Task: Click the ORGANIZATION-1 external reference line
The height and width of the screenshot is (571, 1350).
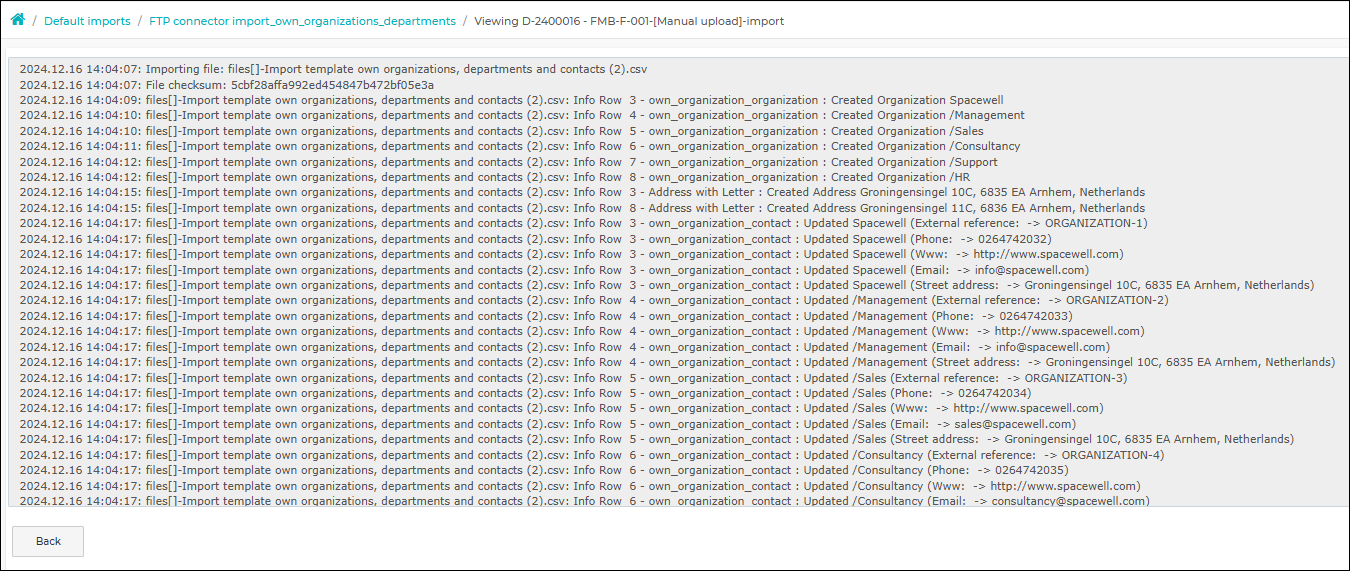Action: pyautogui.click(x=583, y=224)
